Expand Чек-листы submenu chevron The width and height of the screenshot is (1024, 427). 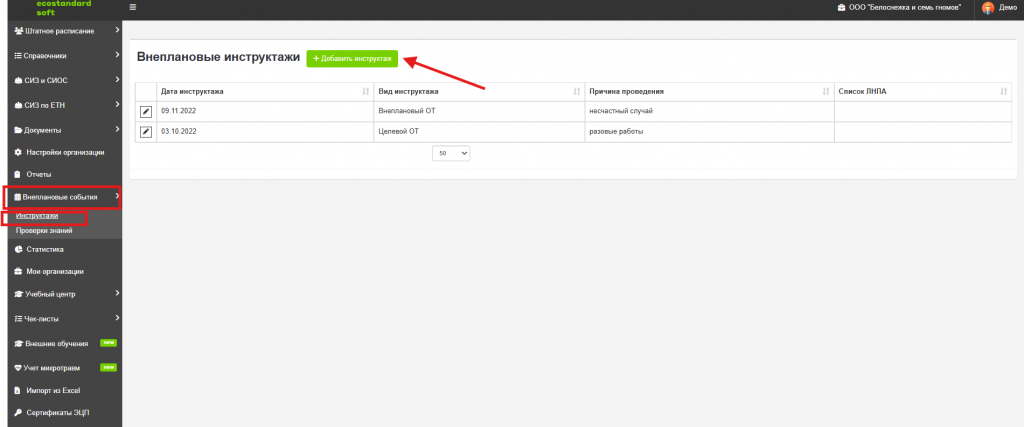(116, 319)
